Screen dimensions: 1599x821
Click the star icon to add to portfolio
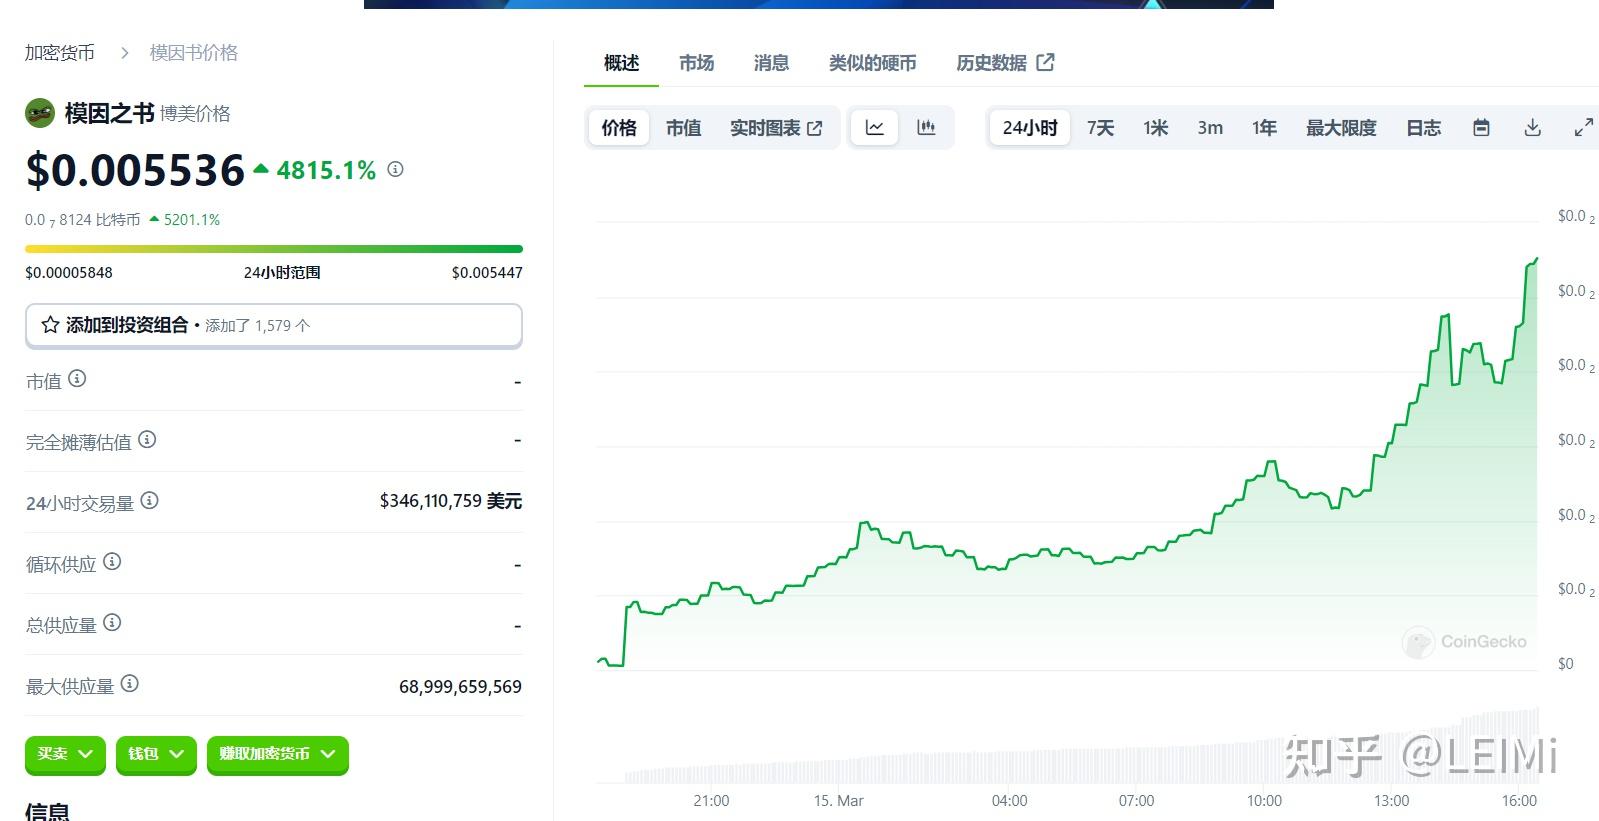[x=50, y=325]
